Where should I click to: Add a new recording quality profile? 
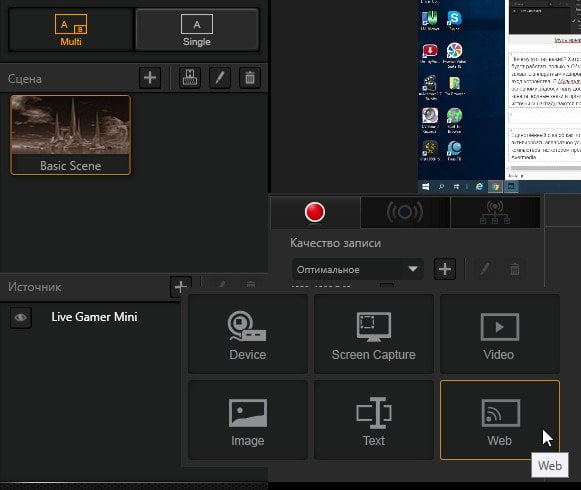[x=445, y=269]
